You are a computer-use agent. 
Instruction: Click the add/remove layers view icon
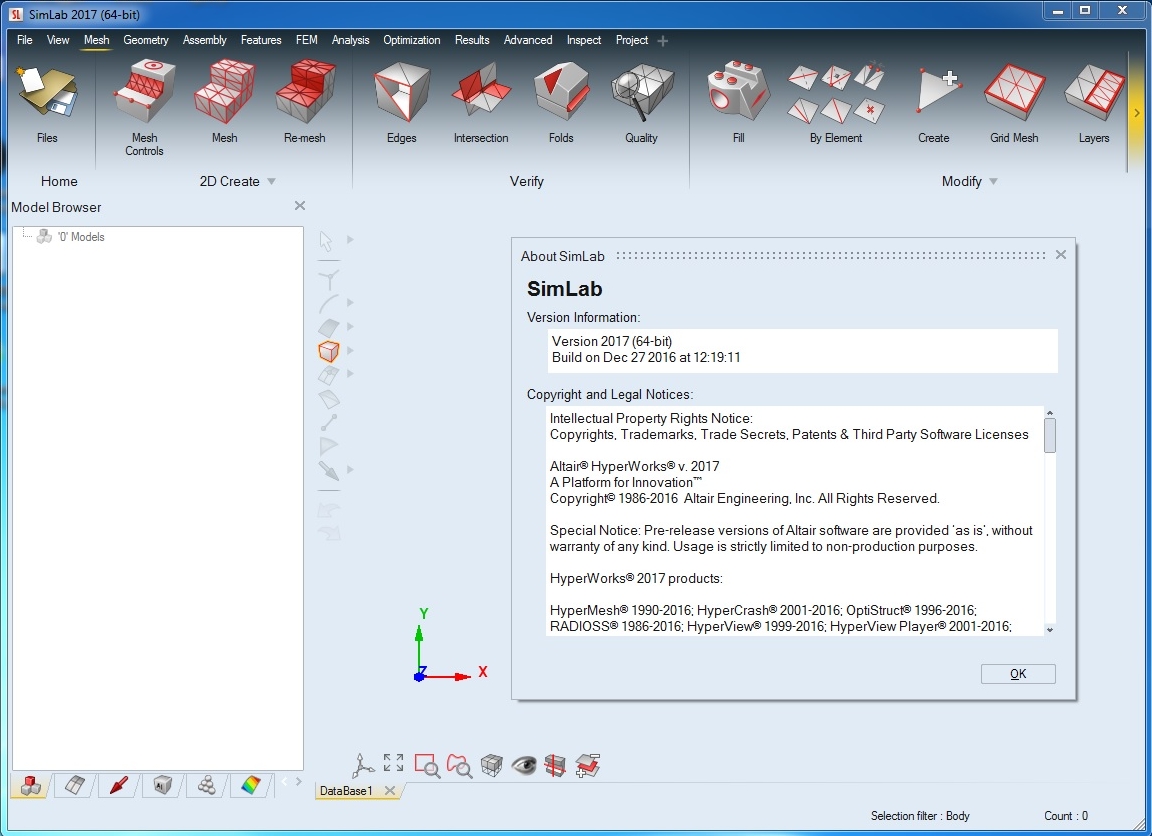(588, 765)
